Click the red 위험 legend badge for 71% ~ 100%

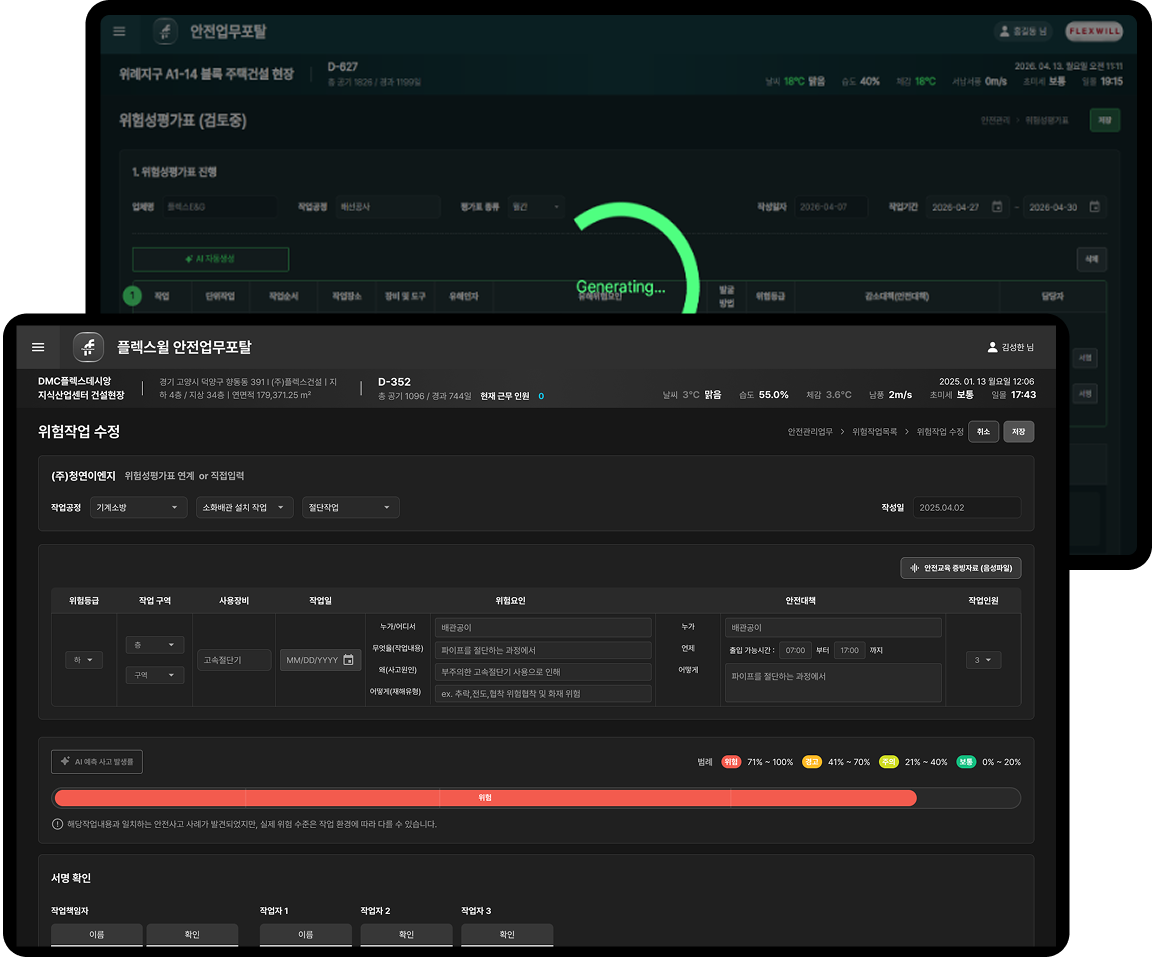(x=731, y=762)
